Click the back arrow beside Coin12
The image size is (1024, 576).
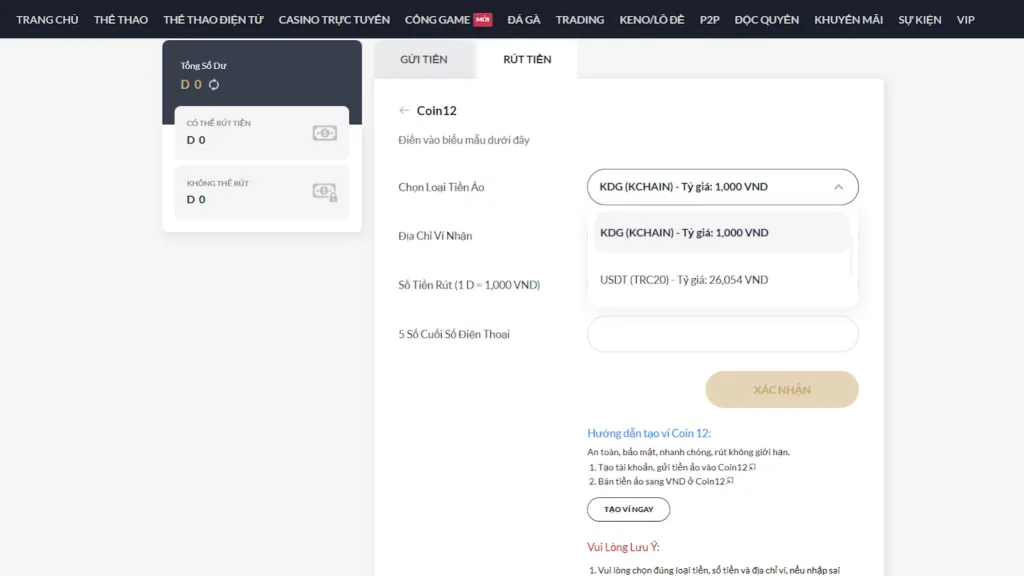point(404,111)
